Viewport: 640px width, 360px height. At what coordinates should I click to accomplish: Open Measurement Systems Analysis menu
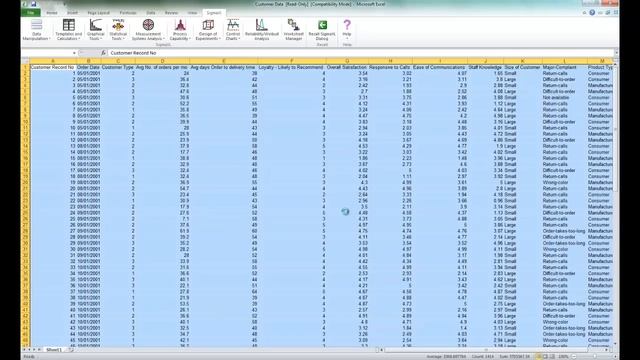(148, 30)
